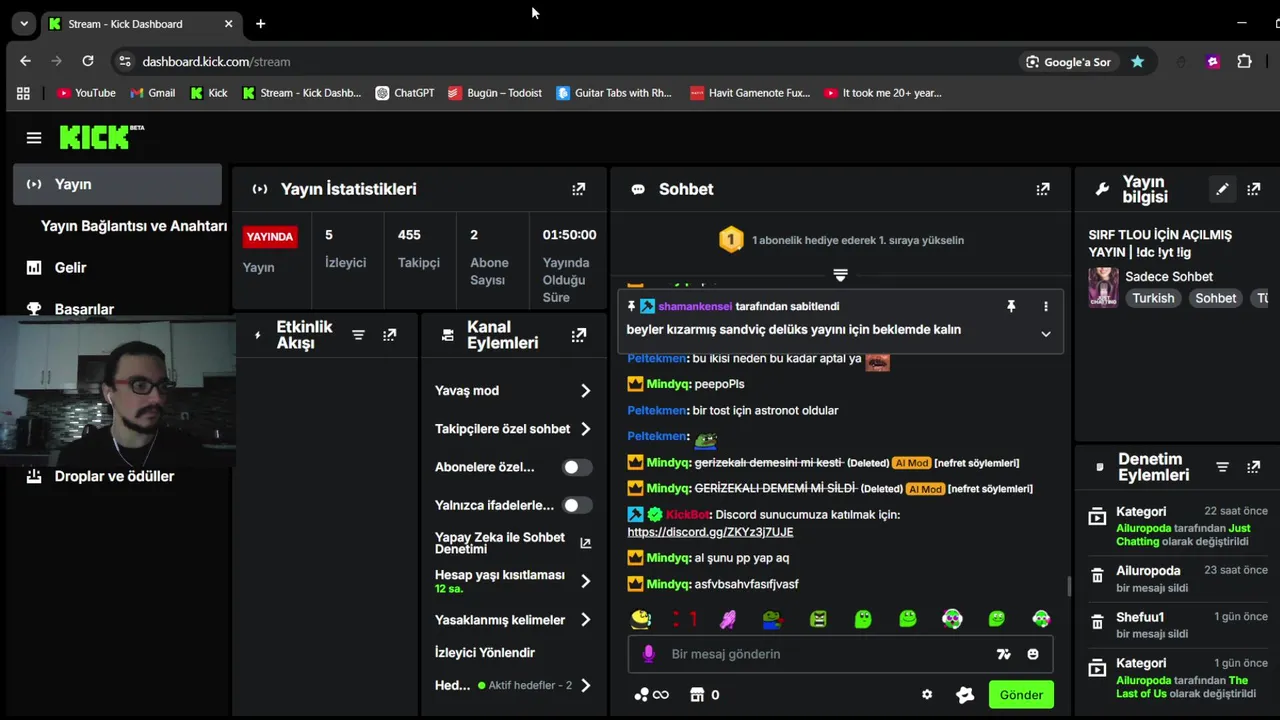This screenshot has height=720, width=1280.
Task: Pop out the Sohbet chat panel
Action: point(1043,189)
